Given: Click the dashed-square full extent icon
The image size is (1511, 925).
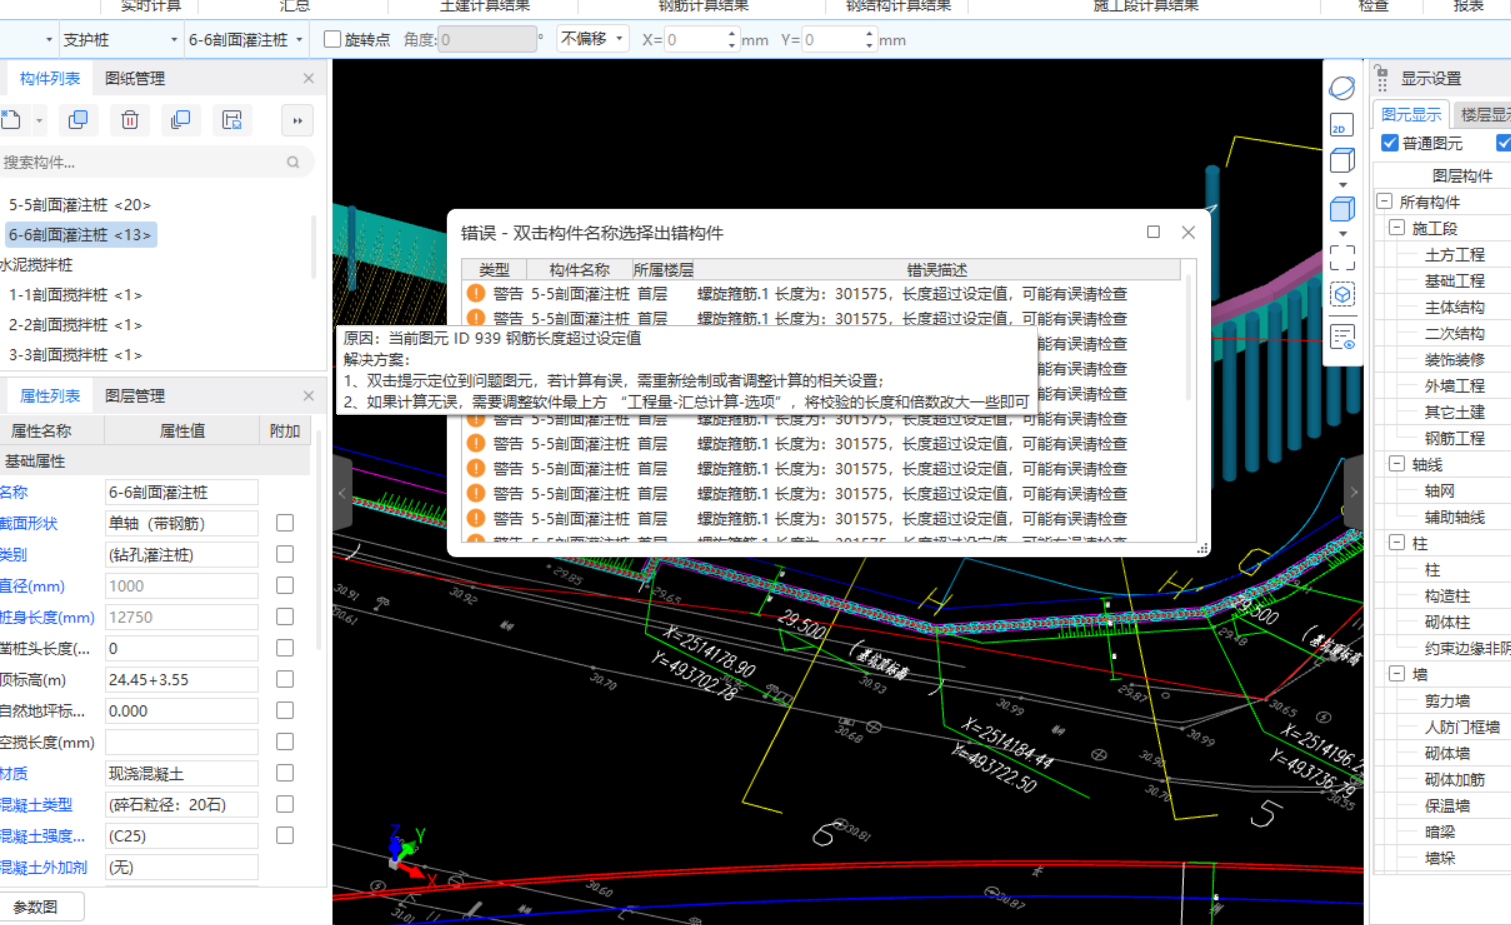Looking at the screenshot, I should point(1342,258).
